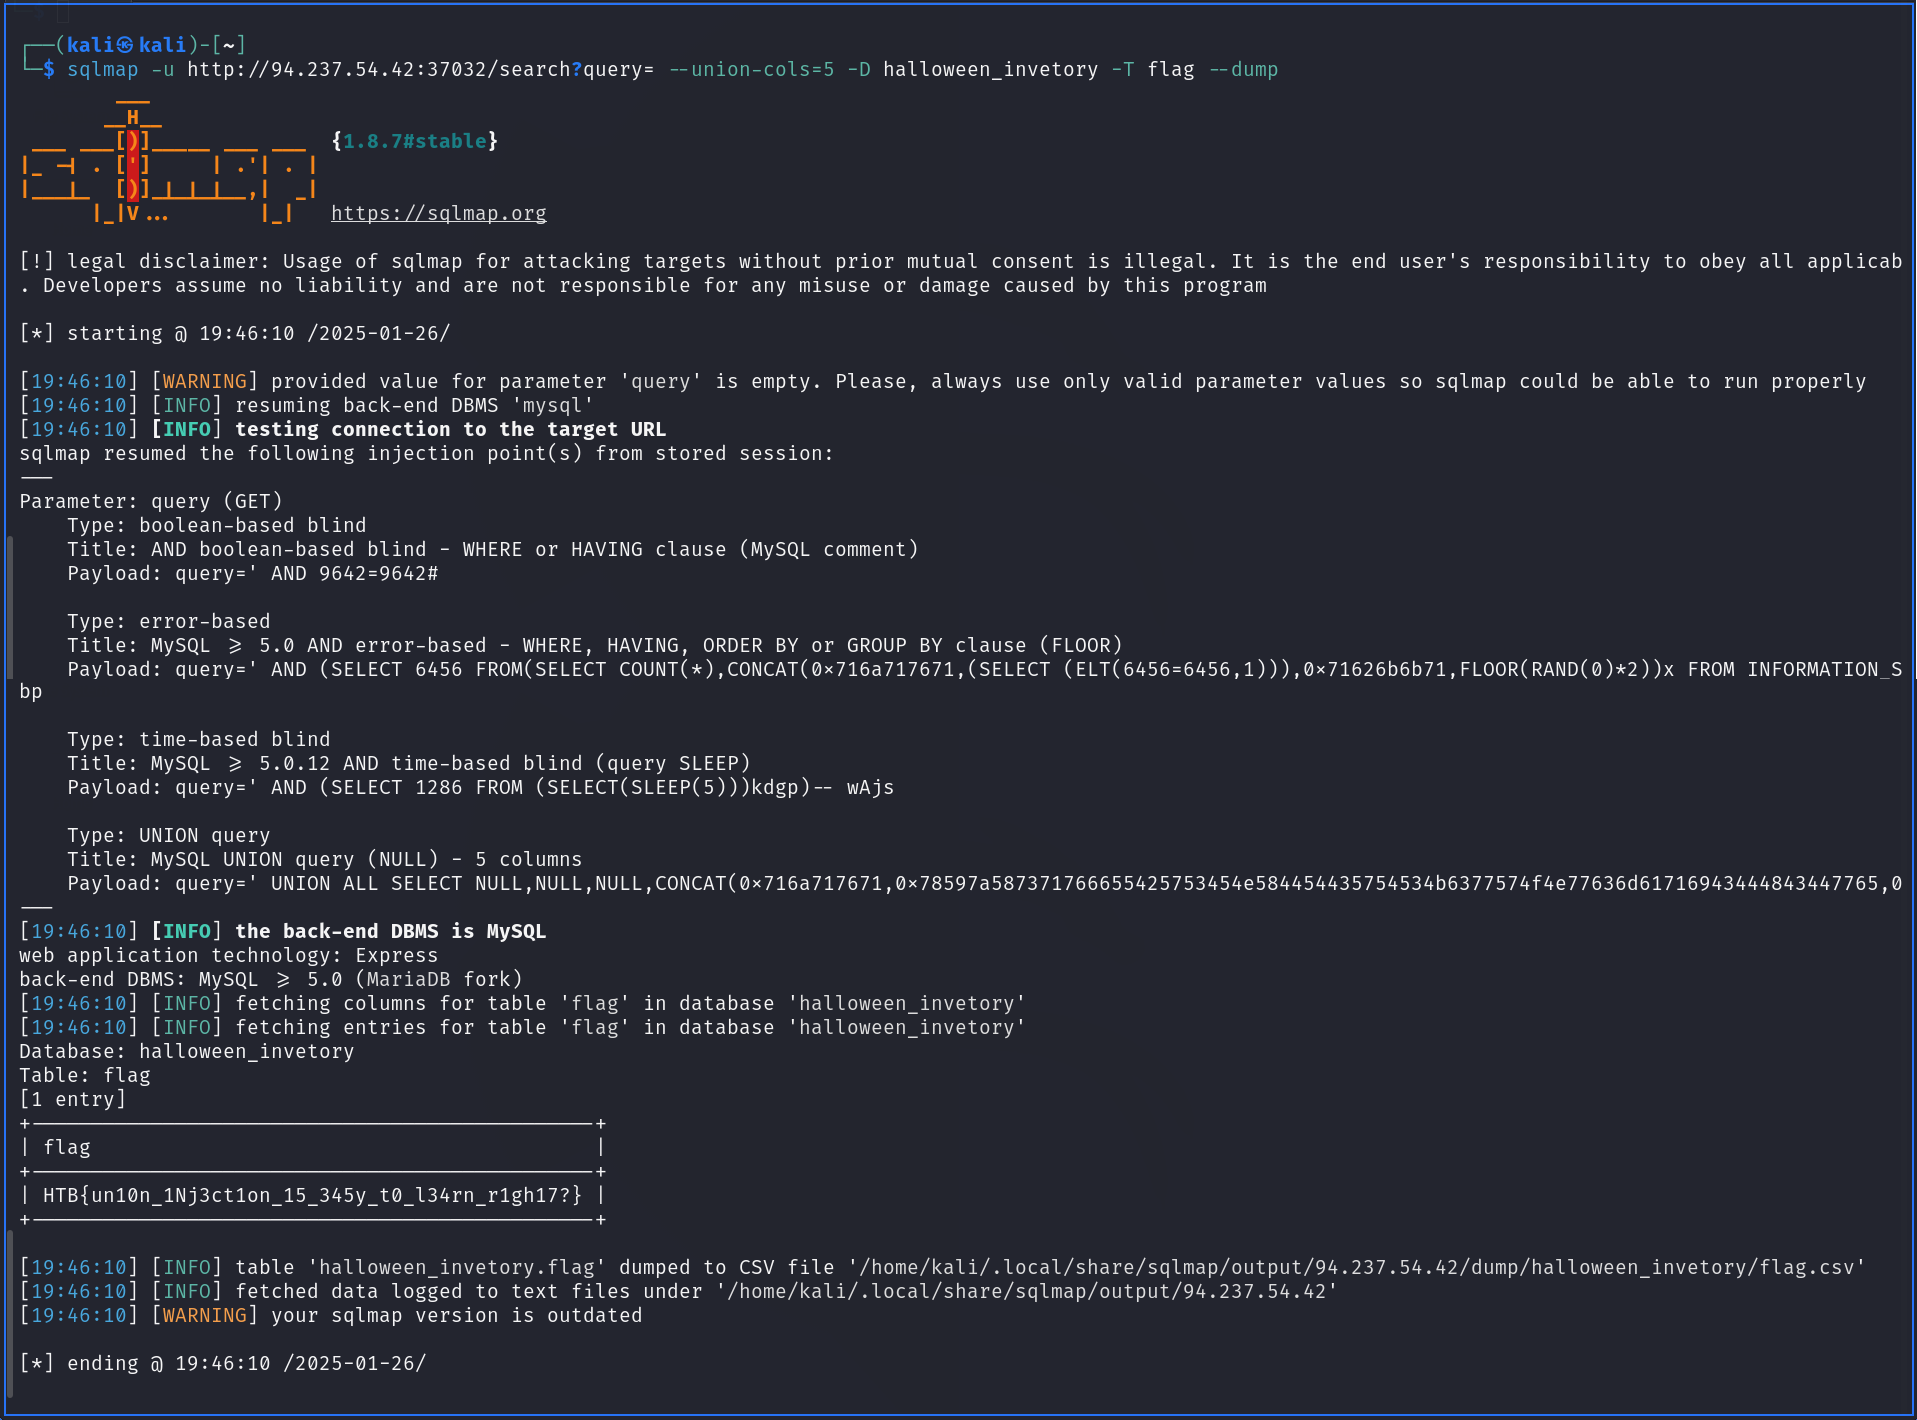The width and height of the screenshot is (1917, 1420).
Task: Click 'Type: time-based blind' line
Action: pos(199,739)
